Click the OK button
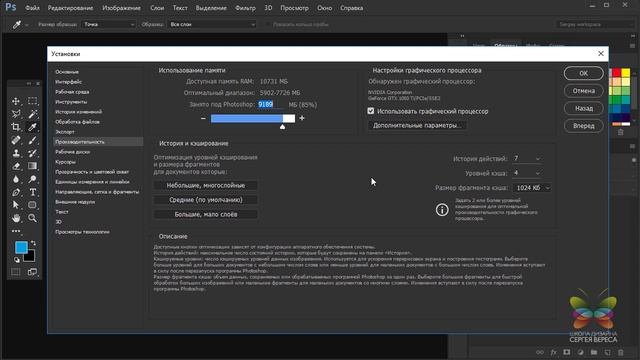Viewport: 640px width, 360px height. tap(584, 73)
